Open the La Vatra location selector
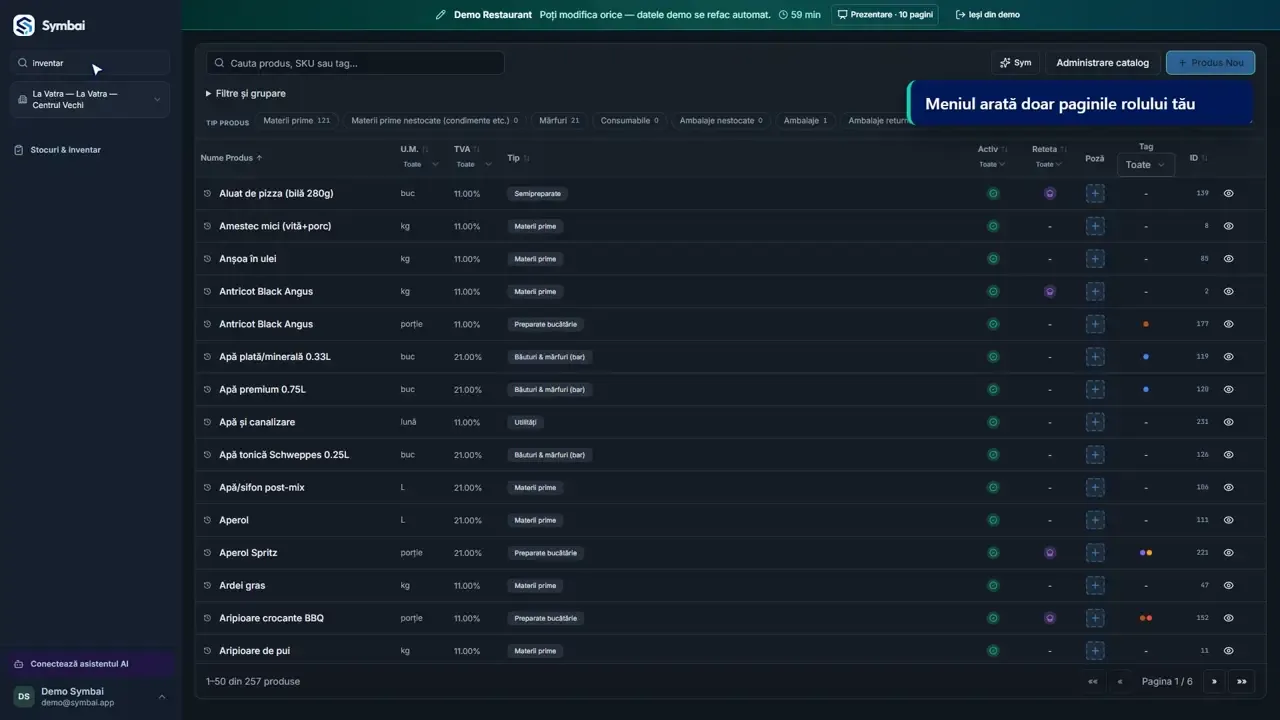 click(x=91, y=100)
